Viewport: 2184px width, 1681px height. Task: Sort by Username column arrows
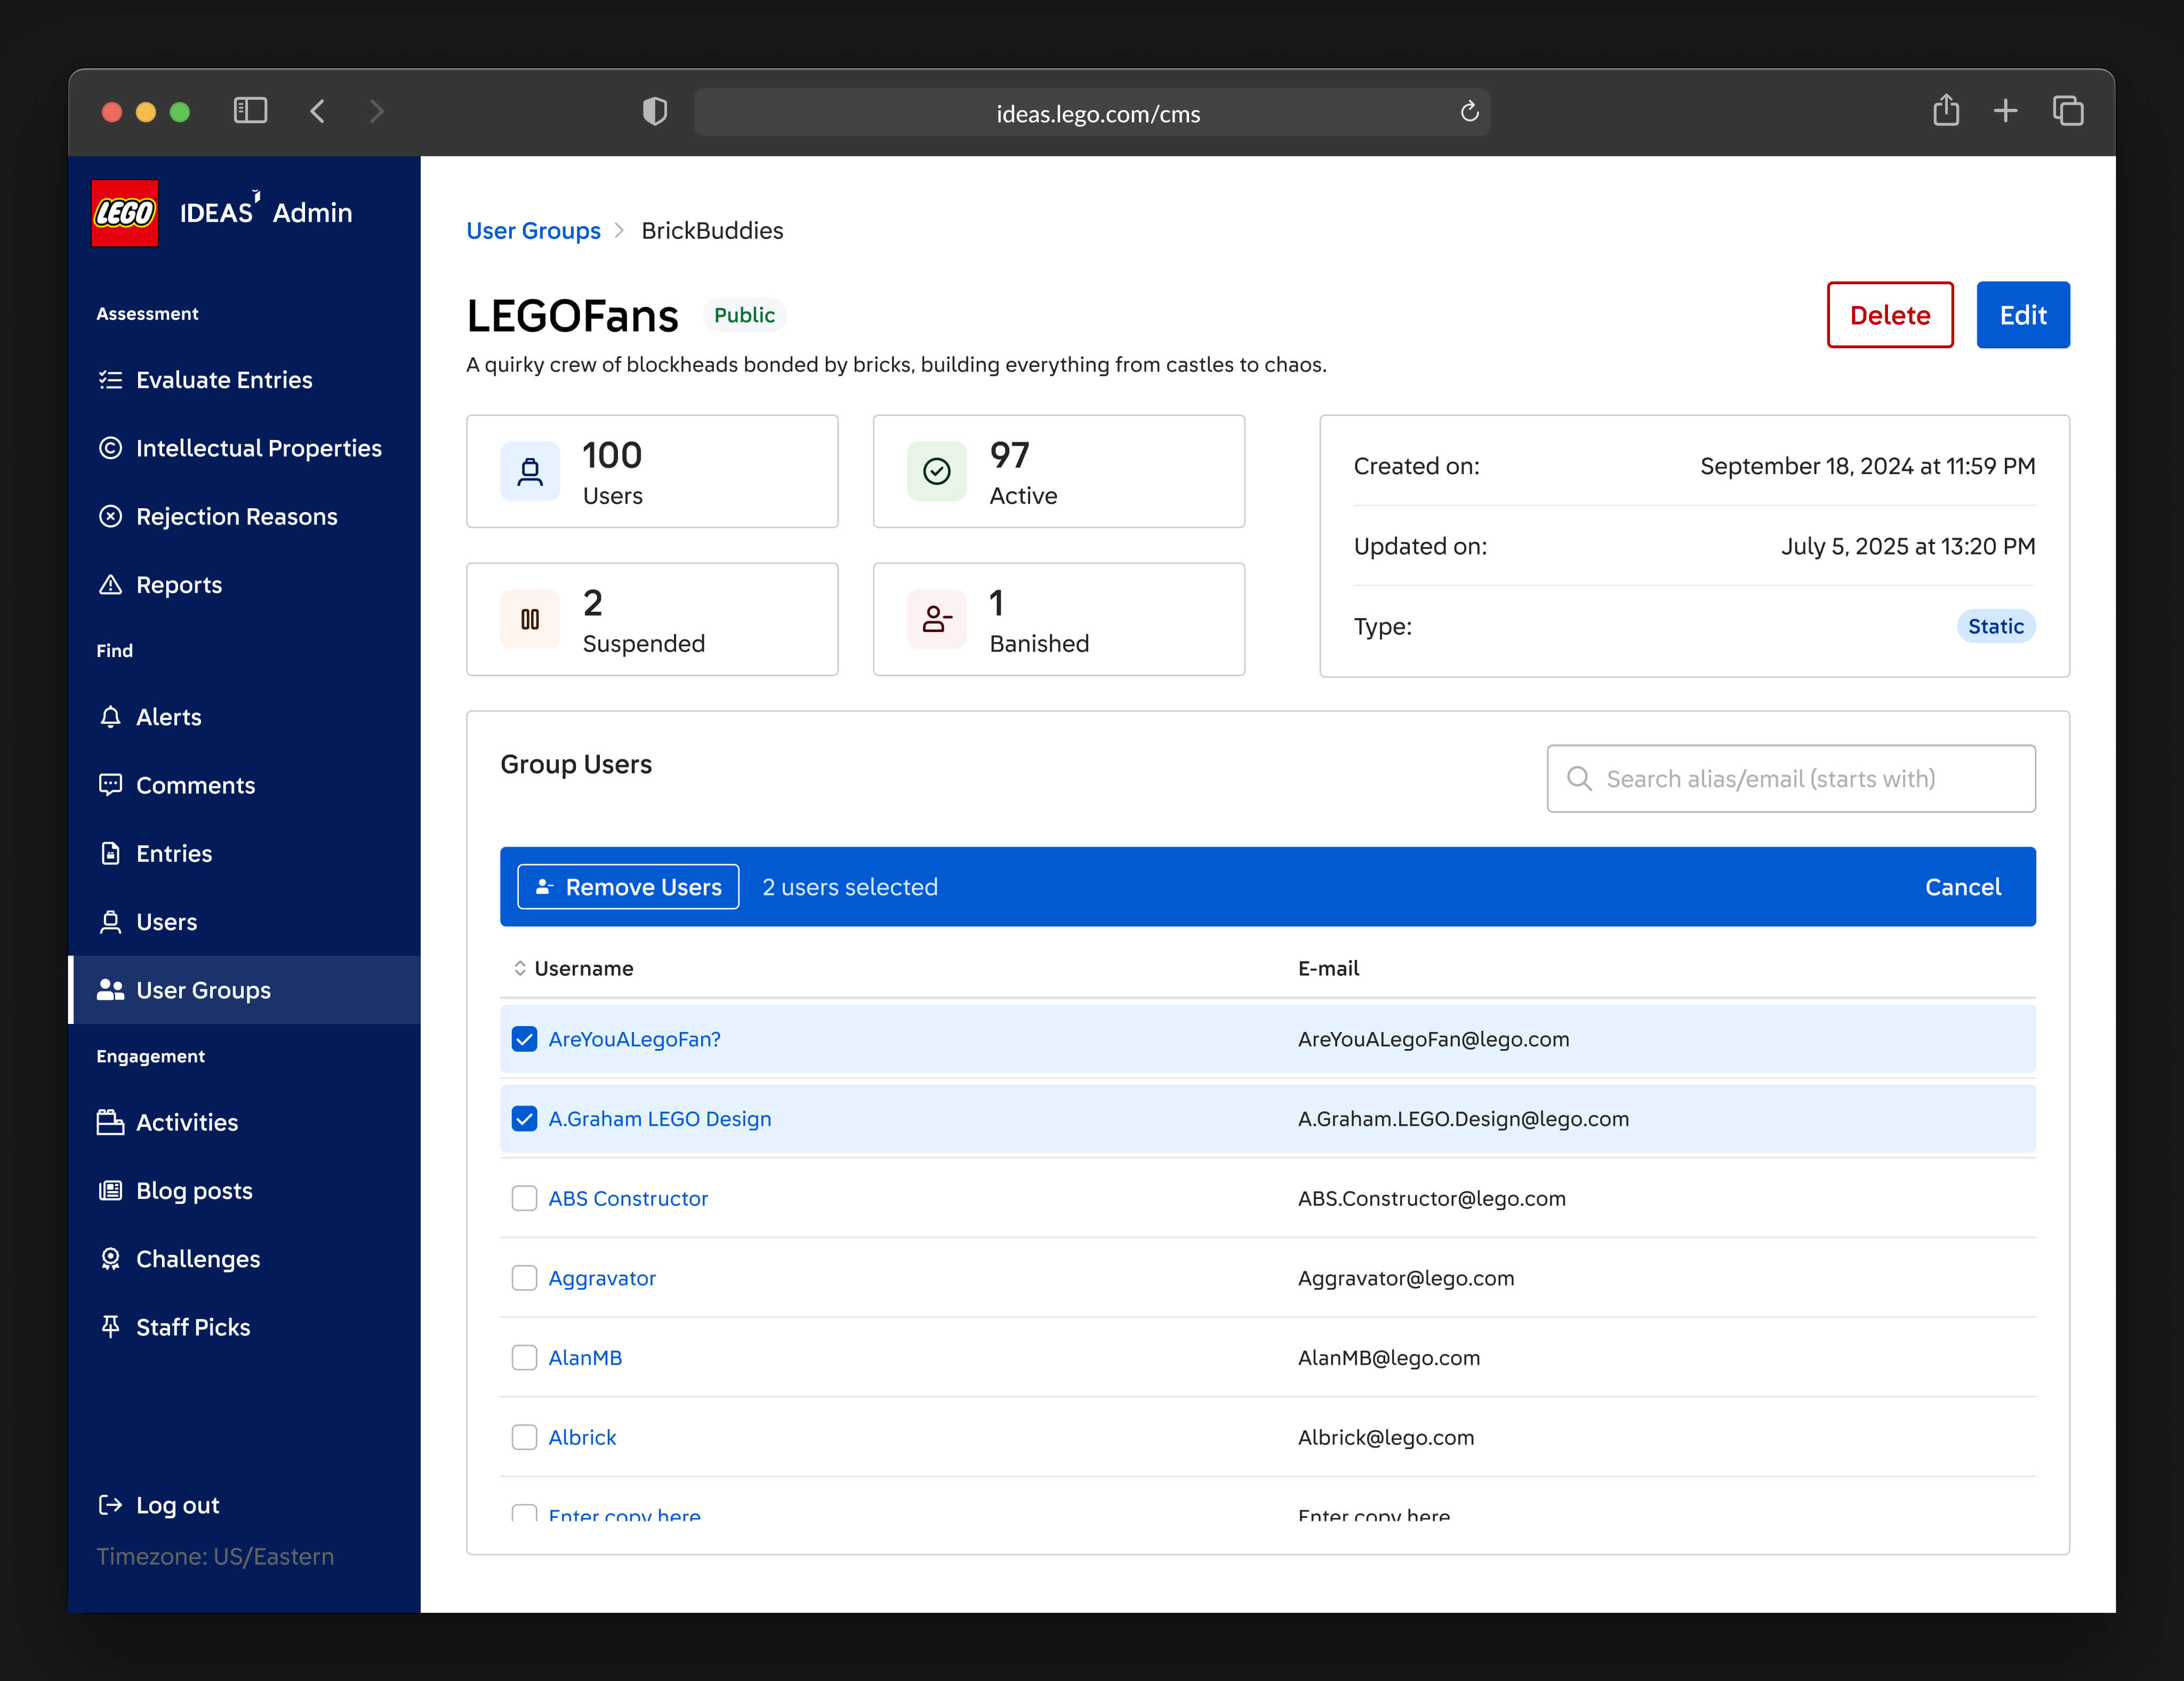tap(520, 968)
